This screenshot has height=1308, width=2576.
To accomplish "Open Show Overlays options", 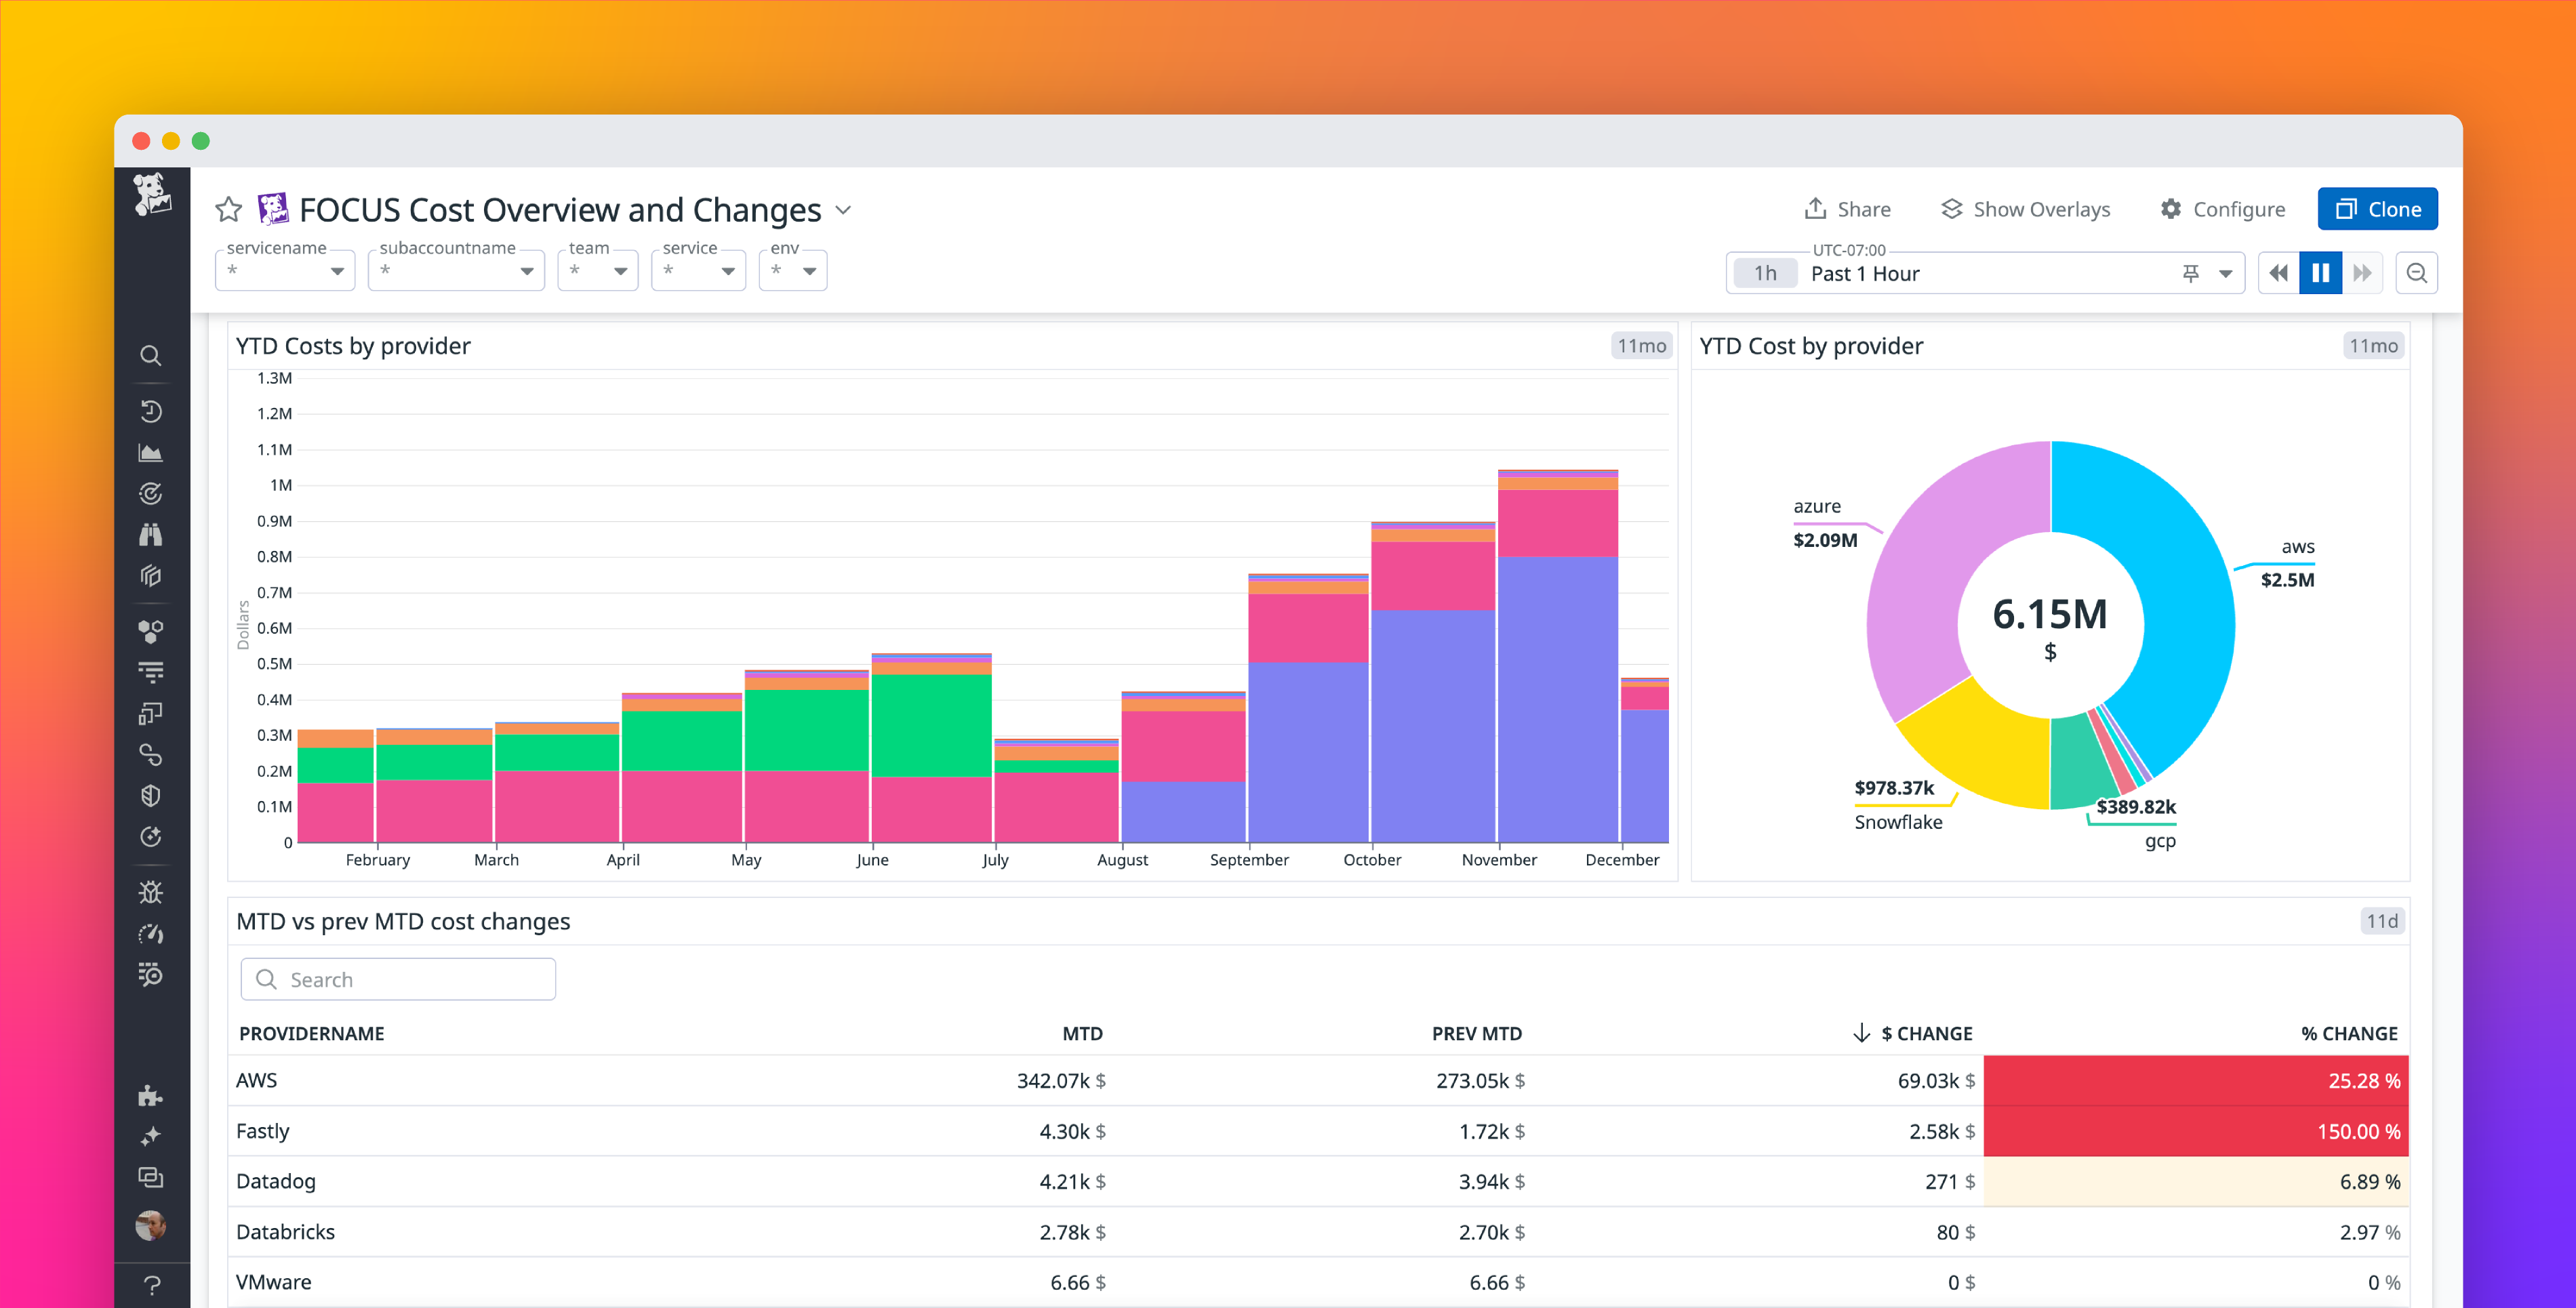I will point(2026,208).
